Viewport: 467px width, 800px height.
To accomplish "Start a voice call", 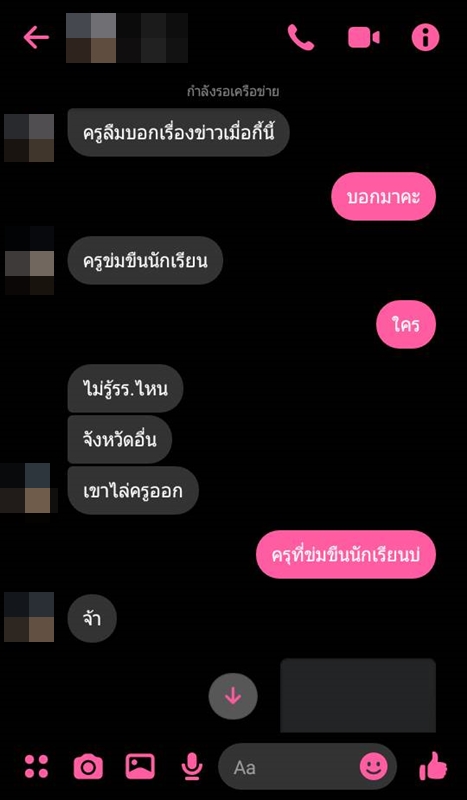I will click(301, 37).
